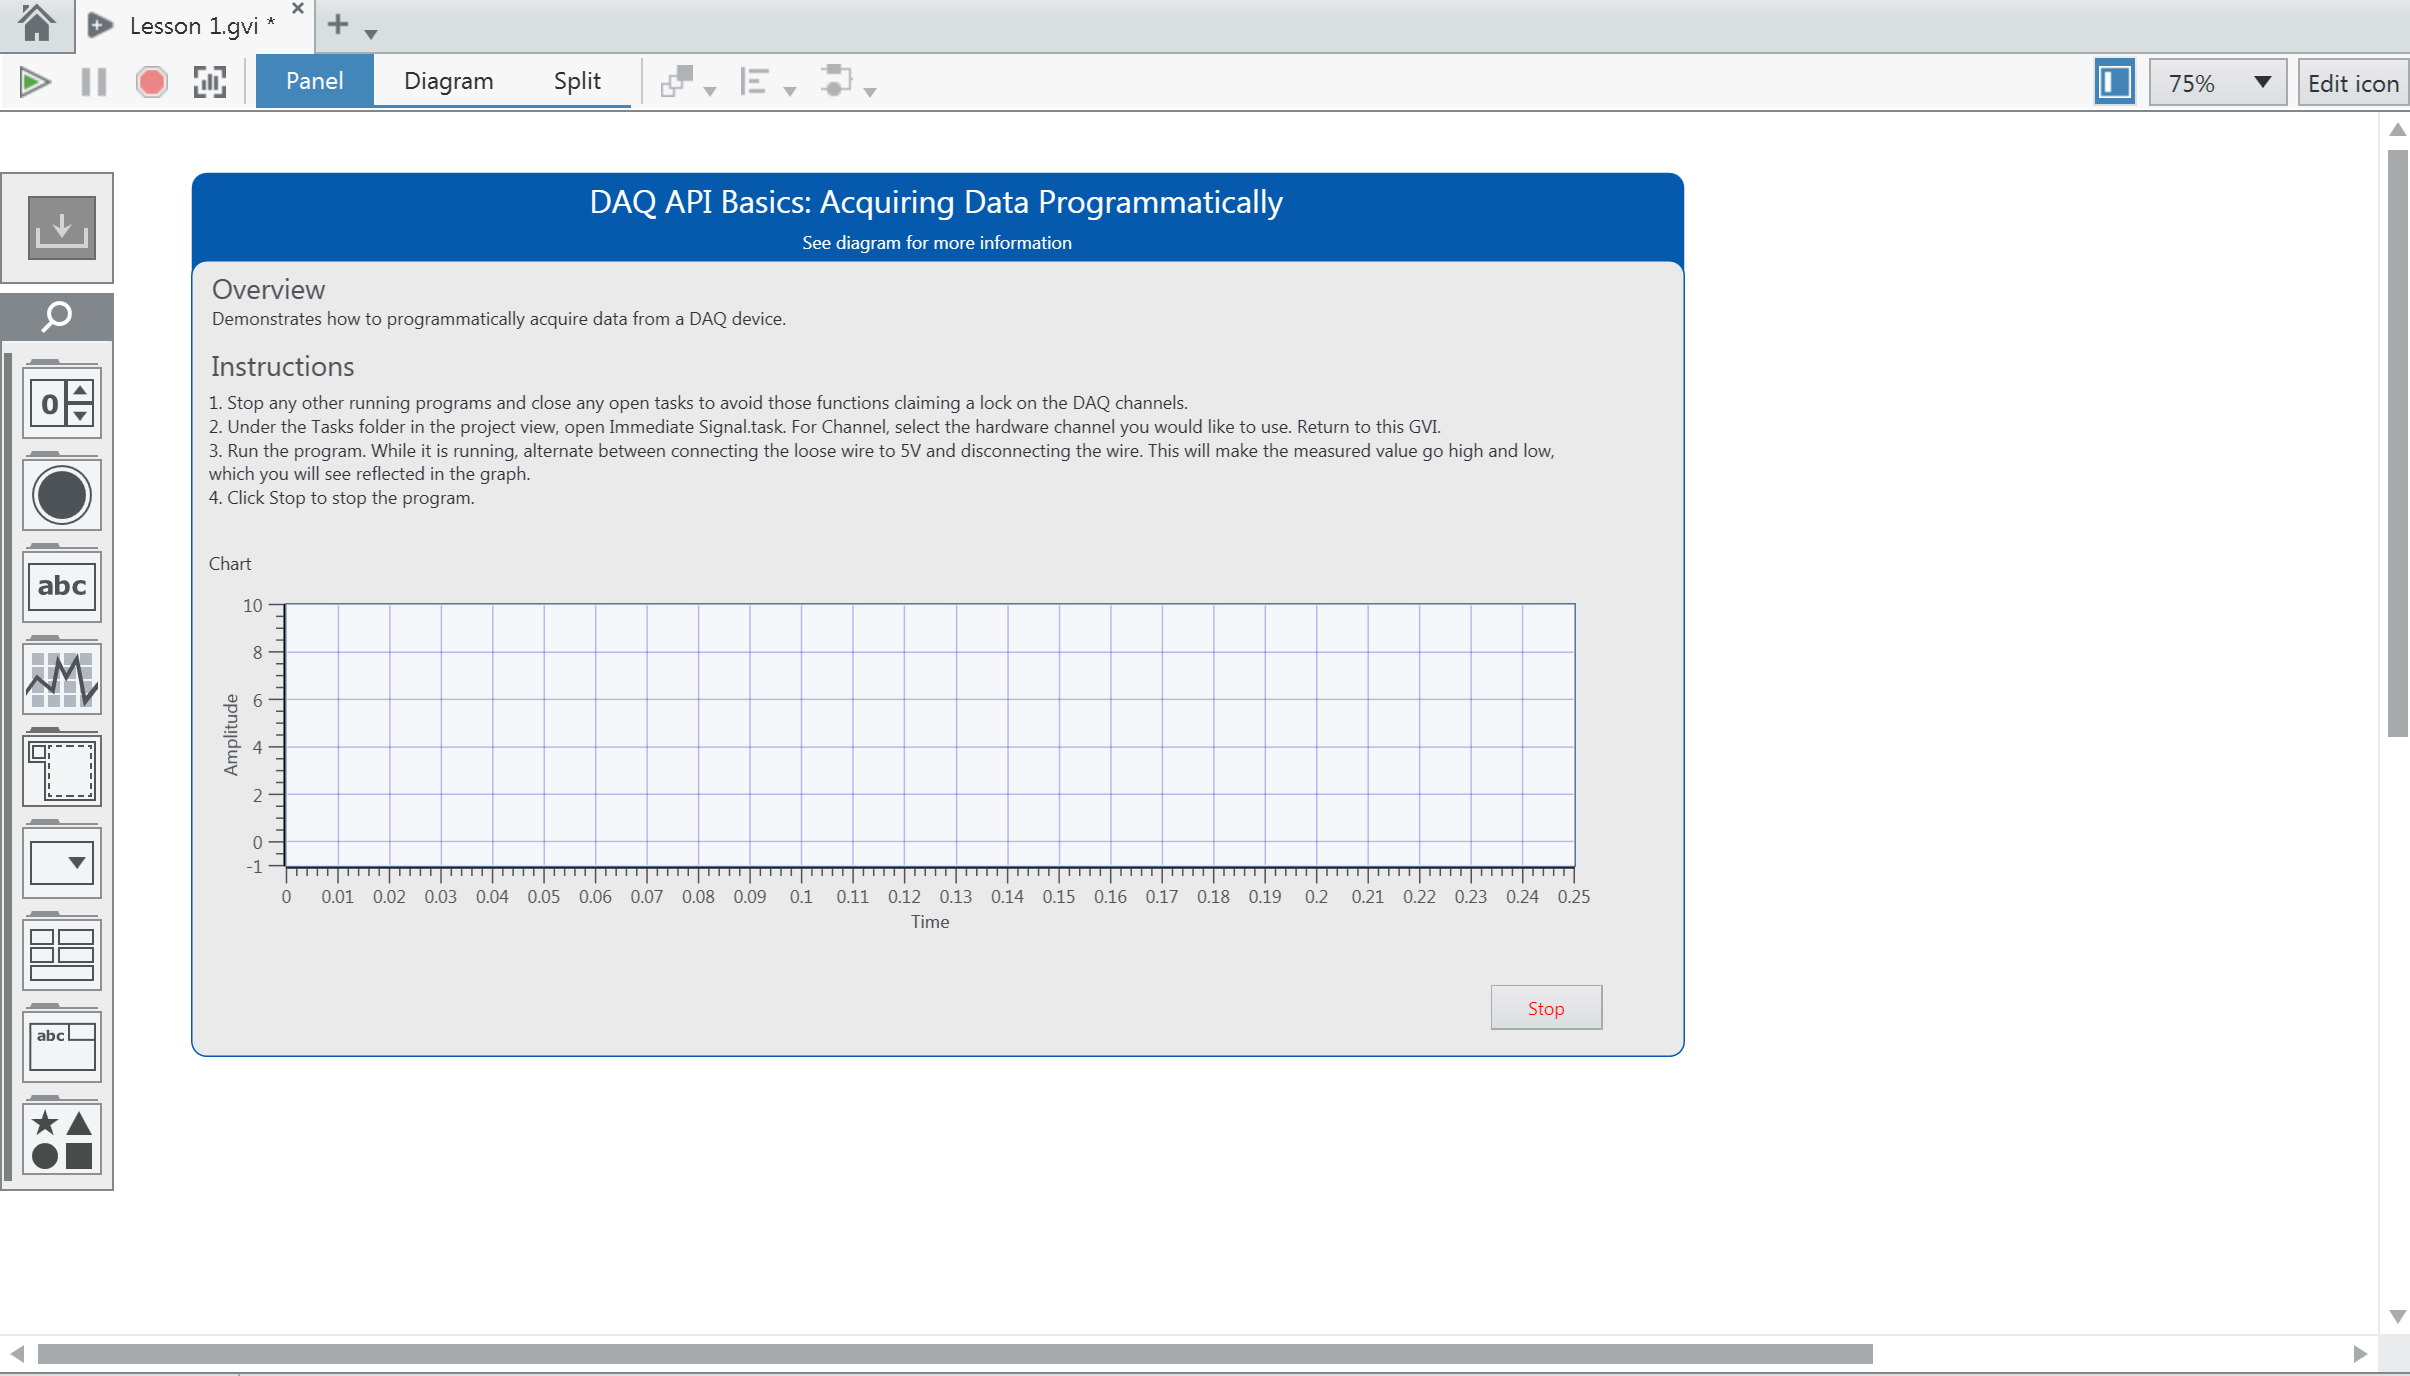Click the Edit icon button
2410x1376 pixels.
pyautogui.click(x=2352, y=83)
